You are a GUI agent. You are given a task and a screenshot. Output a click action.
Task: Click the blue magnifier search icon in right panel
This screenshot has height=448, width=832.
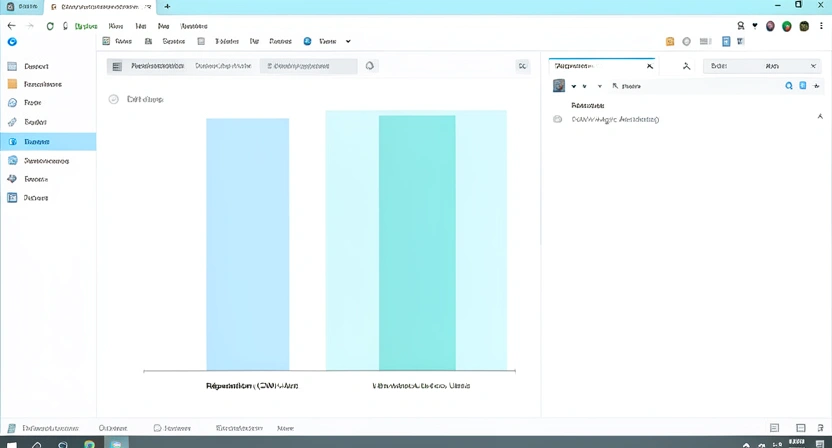coord(789,86)
